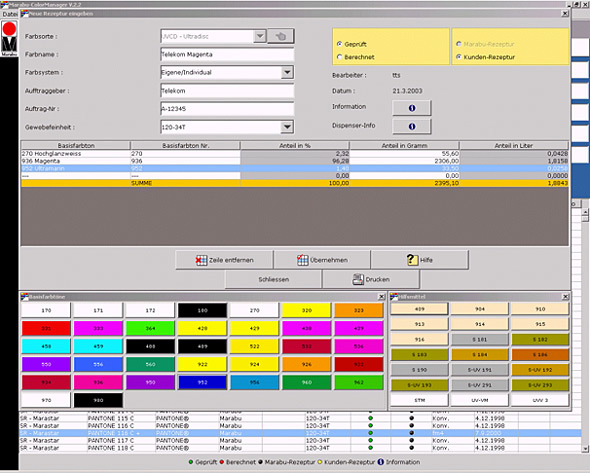
Task: Pick black base colour swatch 180
Action: click(202, 310)
